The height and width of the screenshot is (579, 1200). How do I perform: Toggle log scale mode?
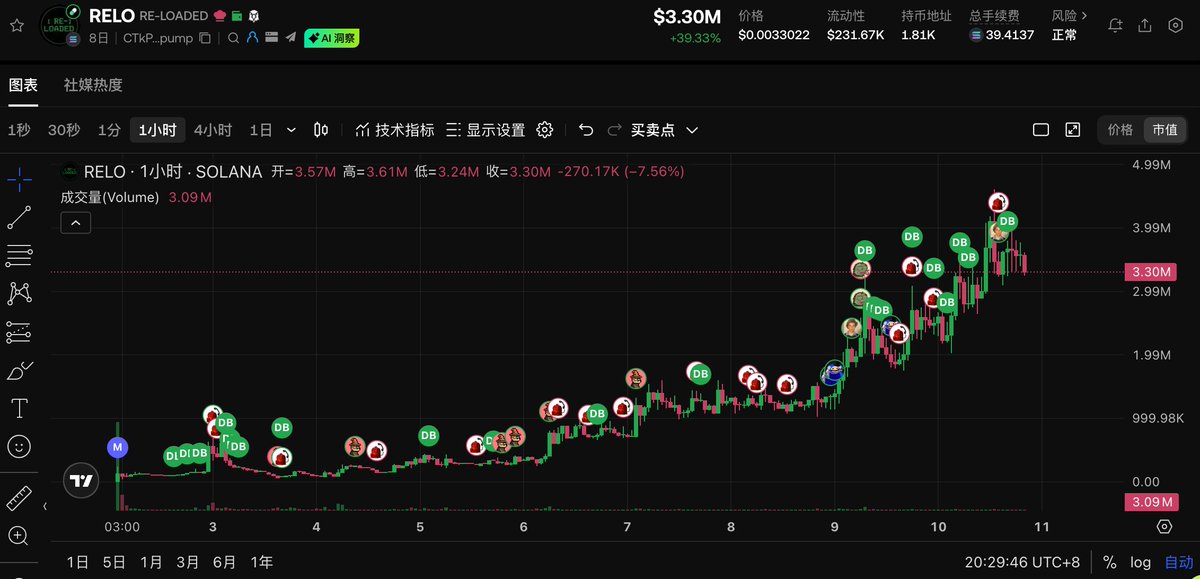click(x=1141, y=562)
